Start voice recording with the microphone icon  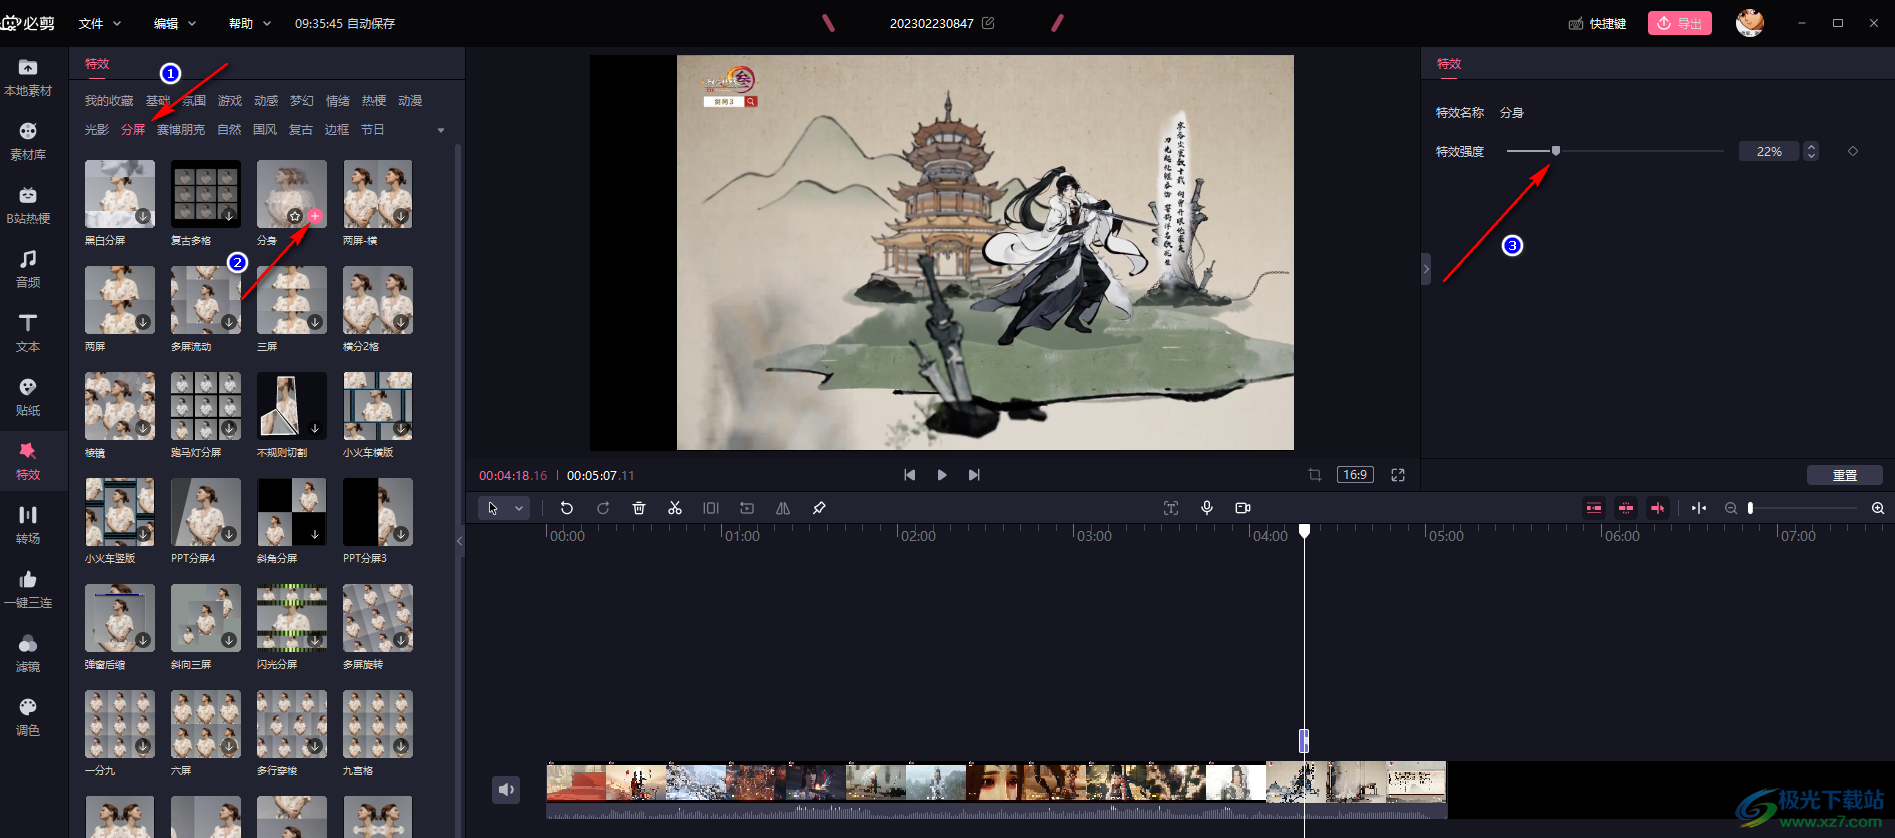1207,508
